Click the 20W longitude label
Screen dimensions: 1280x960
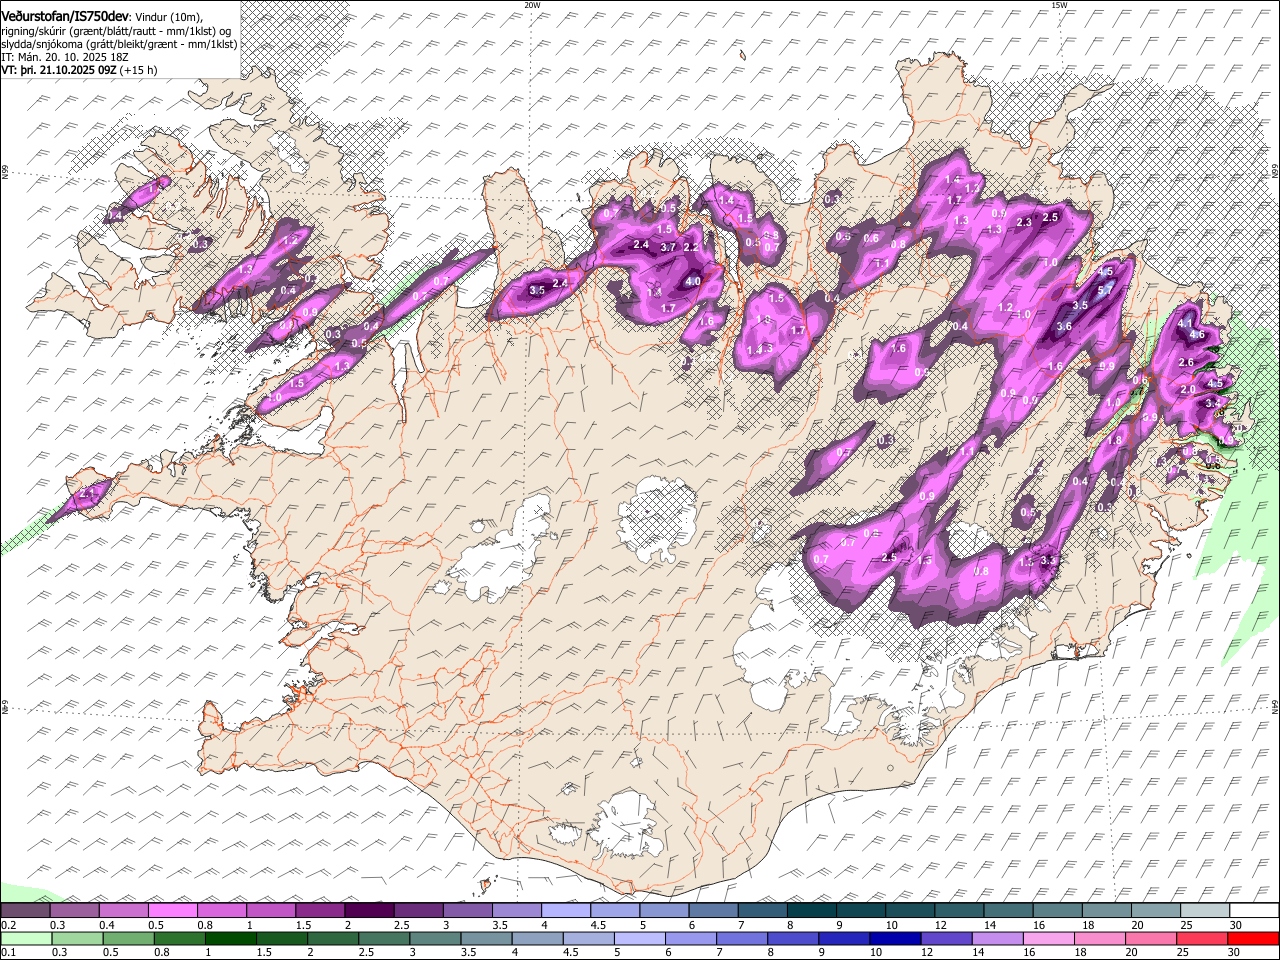click(531, 5)
